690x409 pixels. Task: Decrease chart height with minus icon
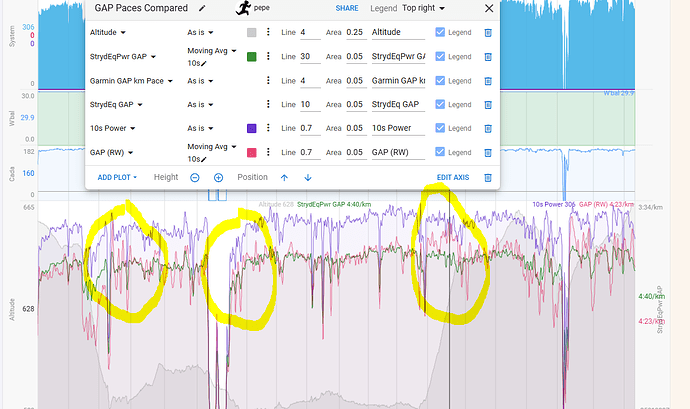[x=195, y=177]
